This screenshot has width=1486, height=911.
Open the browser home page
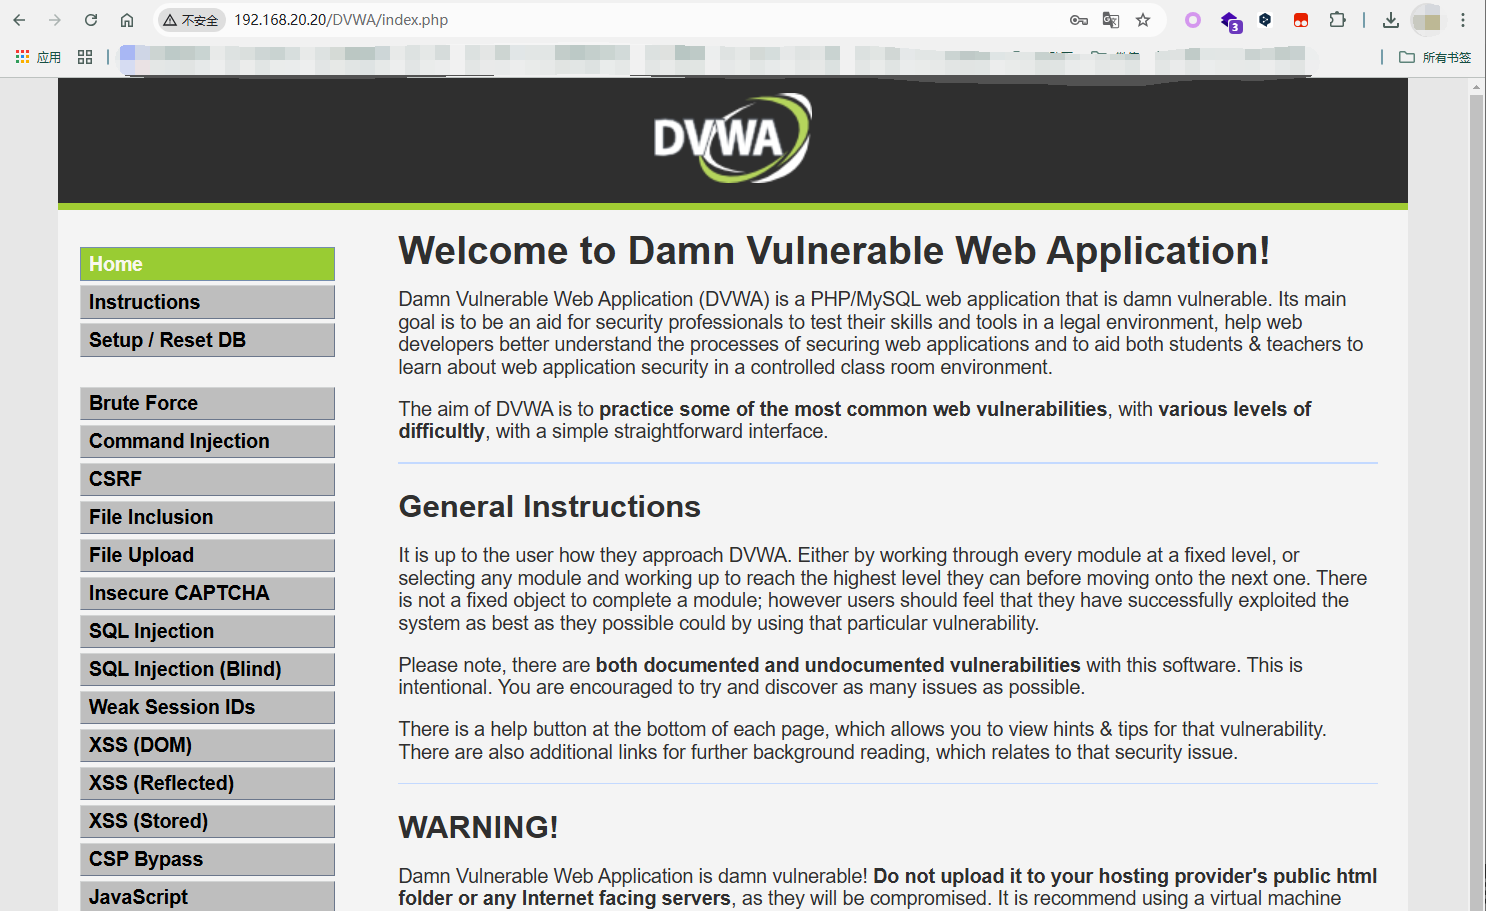click(x=127, y=20)
